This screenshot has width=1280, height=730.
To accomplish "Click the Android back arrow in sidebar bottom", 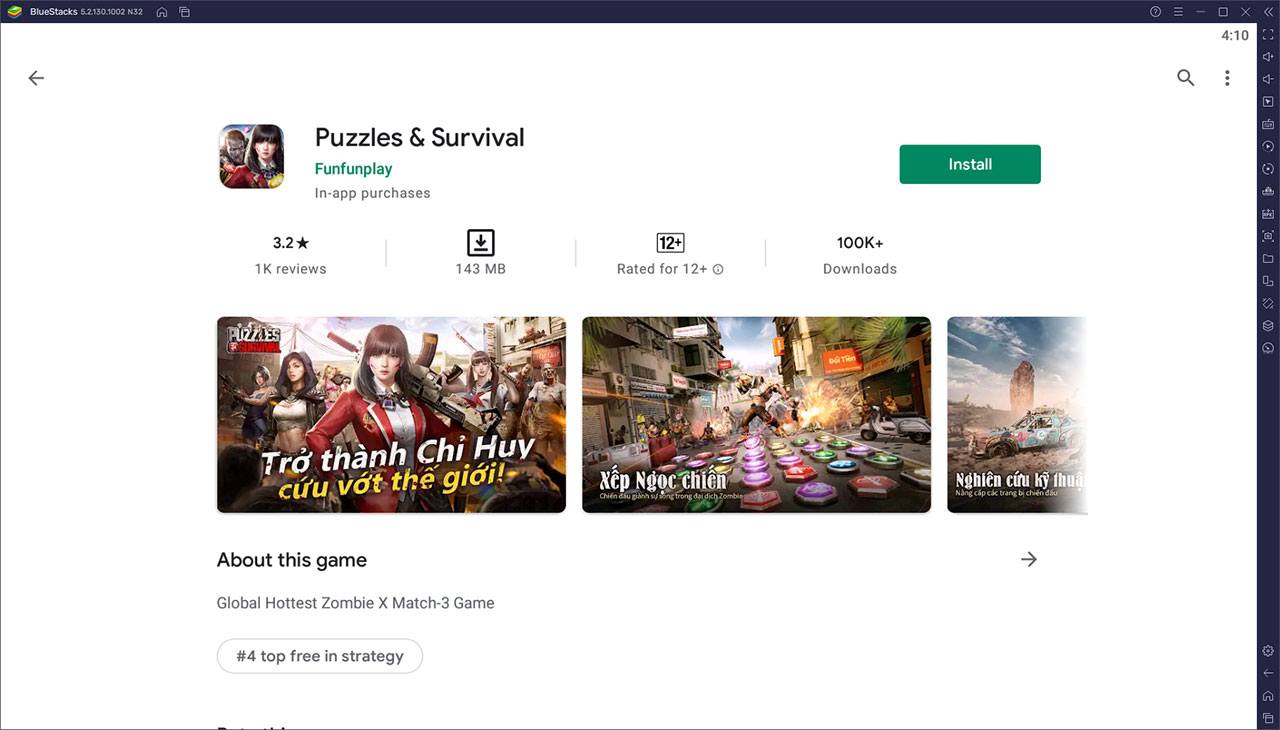I will (x=1268, y=673).
